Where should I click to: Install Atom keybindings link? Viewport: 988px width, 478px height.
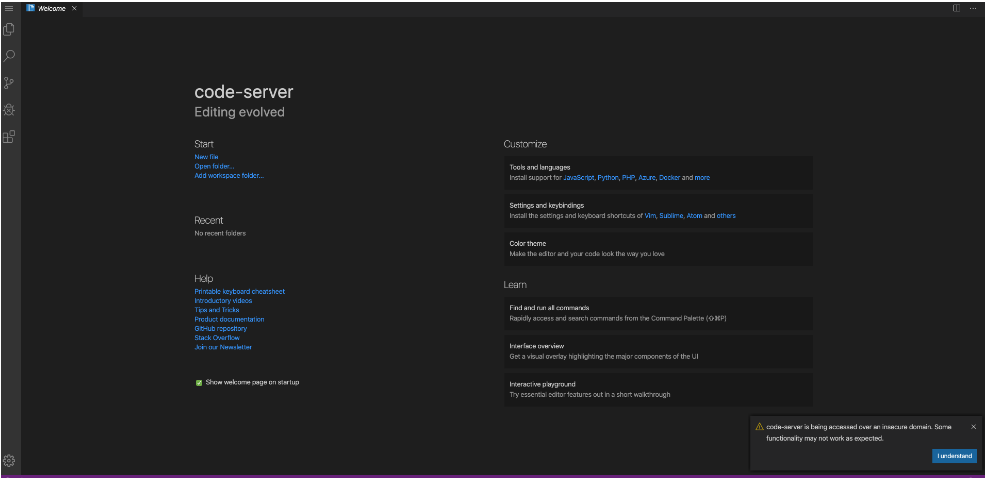(694, 215)
